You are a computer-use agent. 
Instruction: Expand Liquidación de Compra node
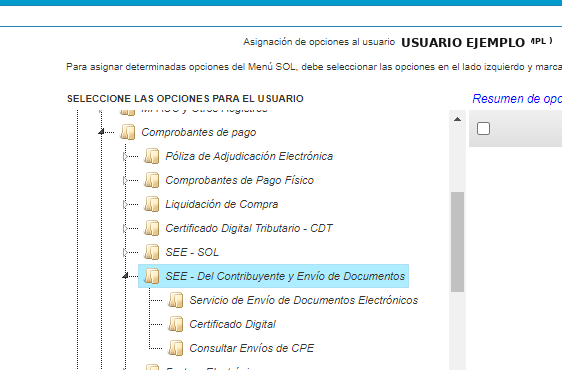pos(125,204)
